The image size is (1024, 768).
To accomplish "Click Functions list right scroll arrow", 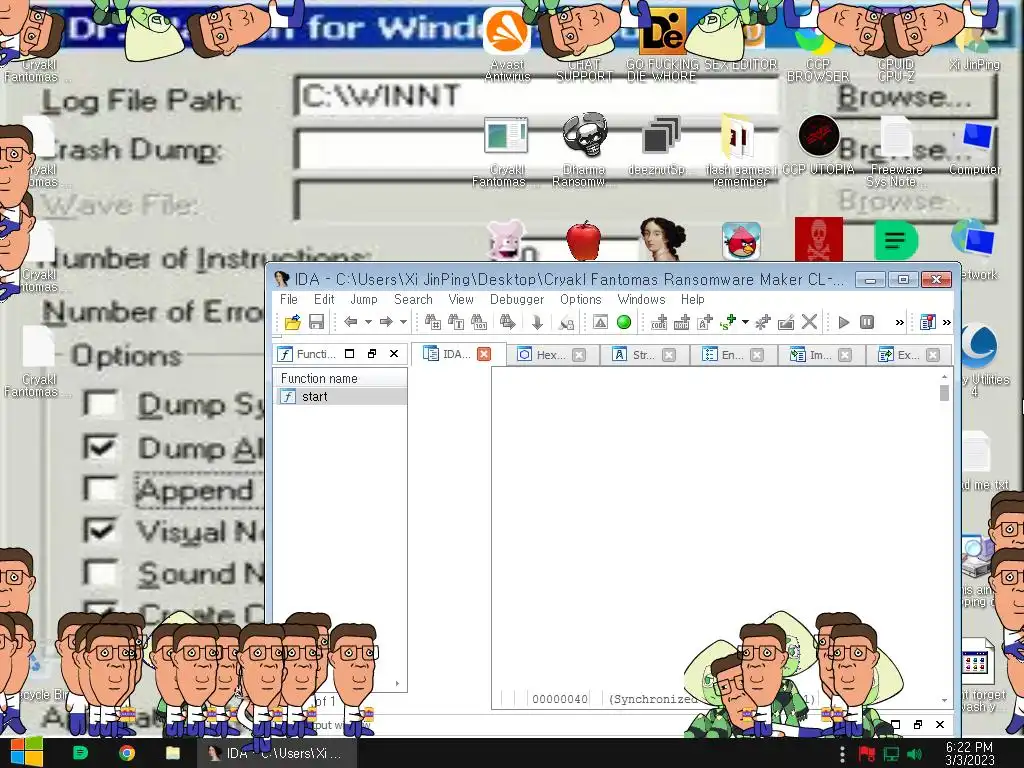I will 397,684.
